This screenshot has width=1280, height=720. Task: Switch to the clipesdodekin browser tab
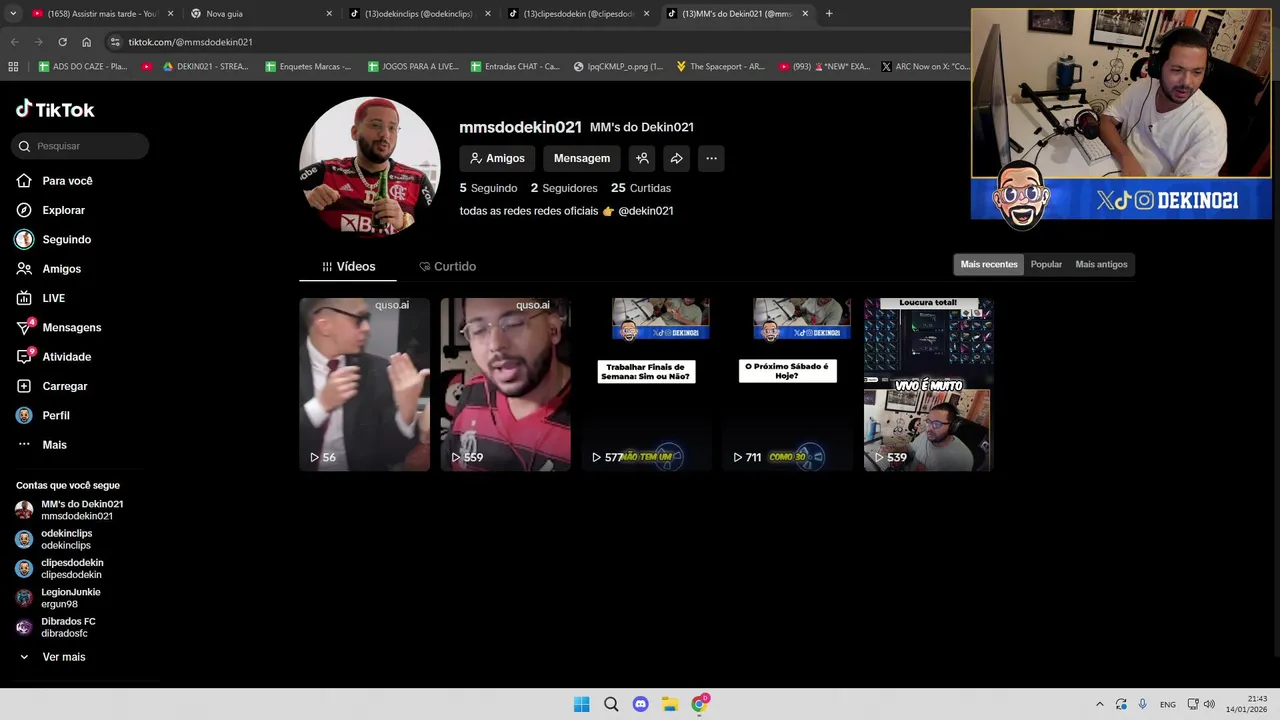click(x=575, y=14)
